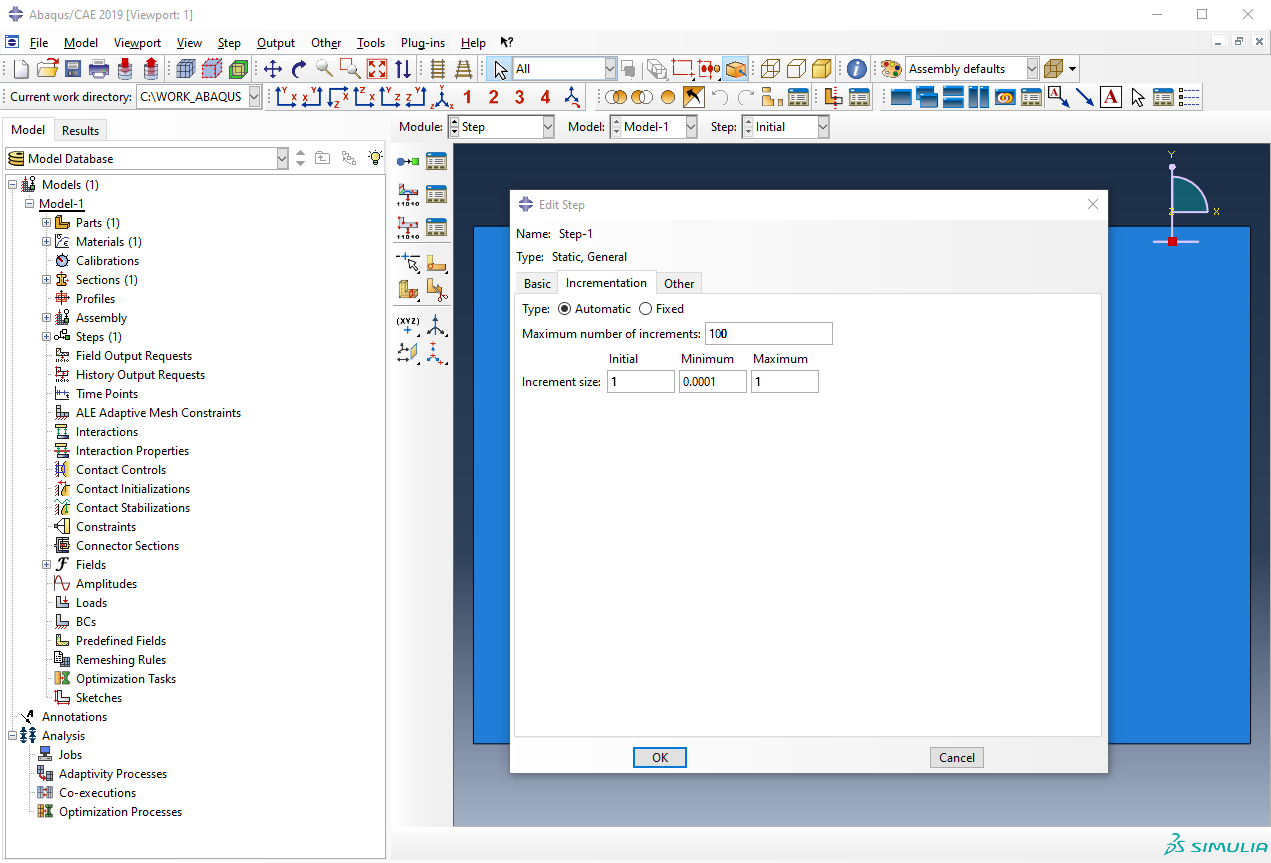Click the Create Field Output tool
Screen dimensions: 1271x863
(407, 194)
